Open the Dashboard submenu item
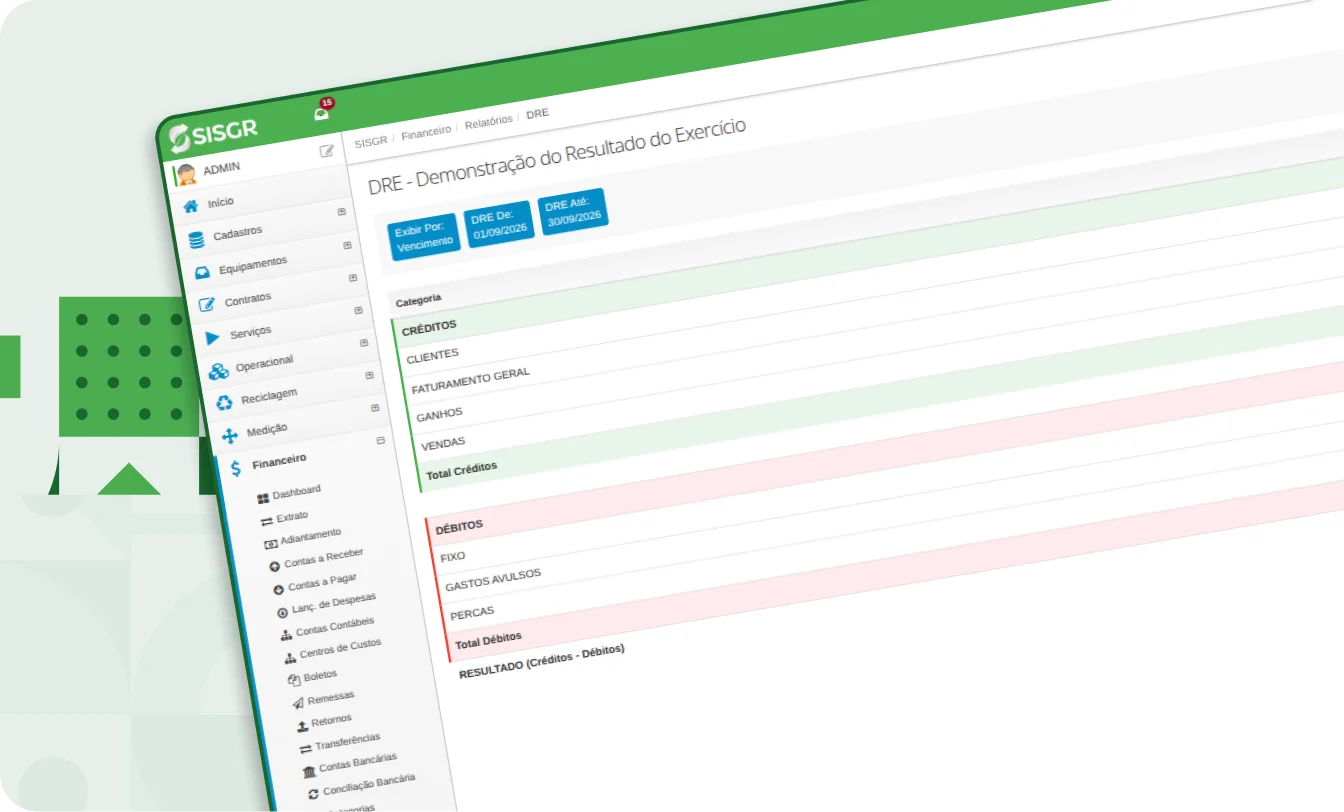 coord(297,492)
